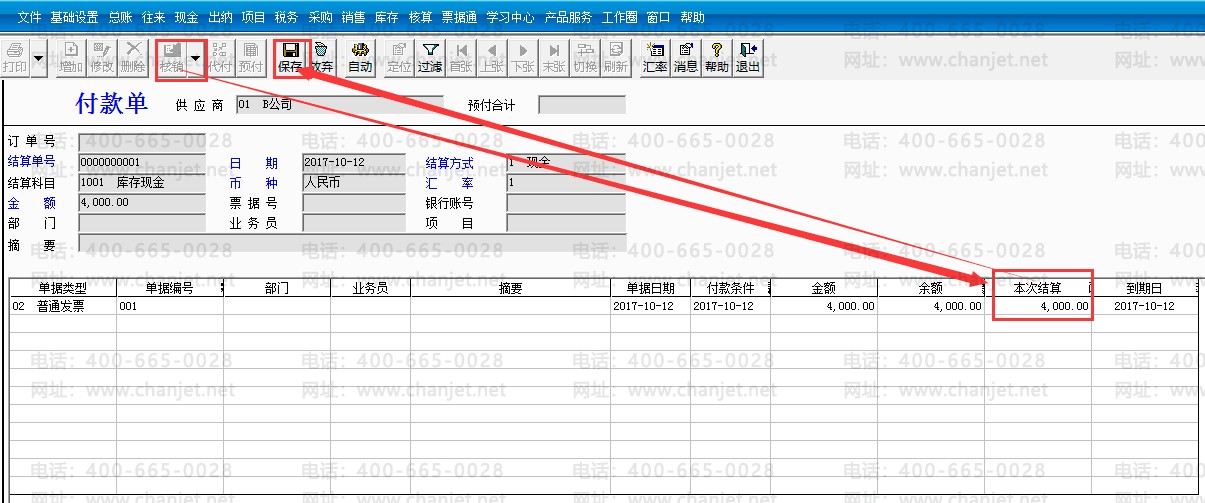Click the 增加 add icon
This screenshot has width=1205, height=503.
[x=71, y=57]
